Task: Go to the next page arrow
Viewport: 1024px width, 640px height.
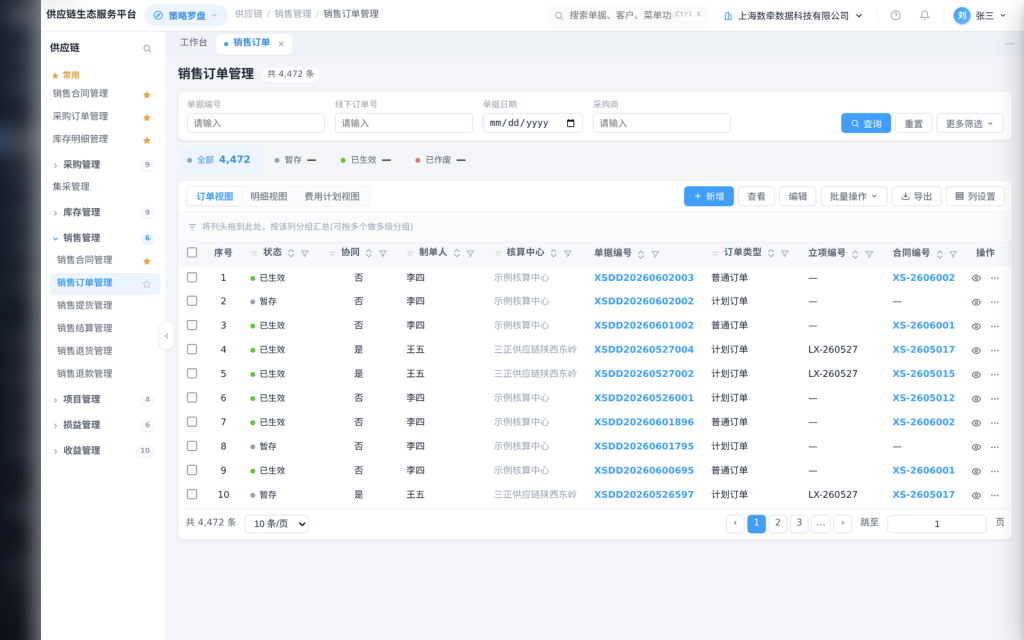Action: (x=842, y=523)
